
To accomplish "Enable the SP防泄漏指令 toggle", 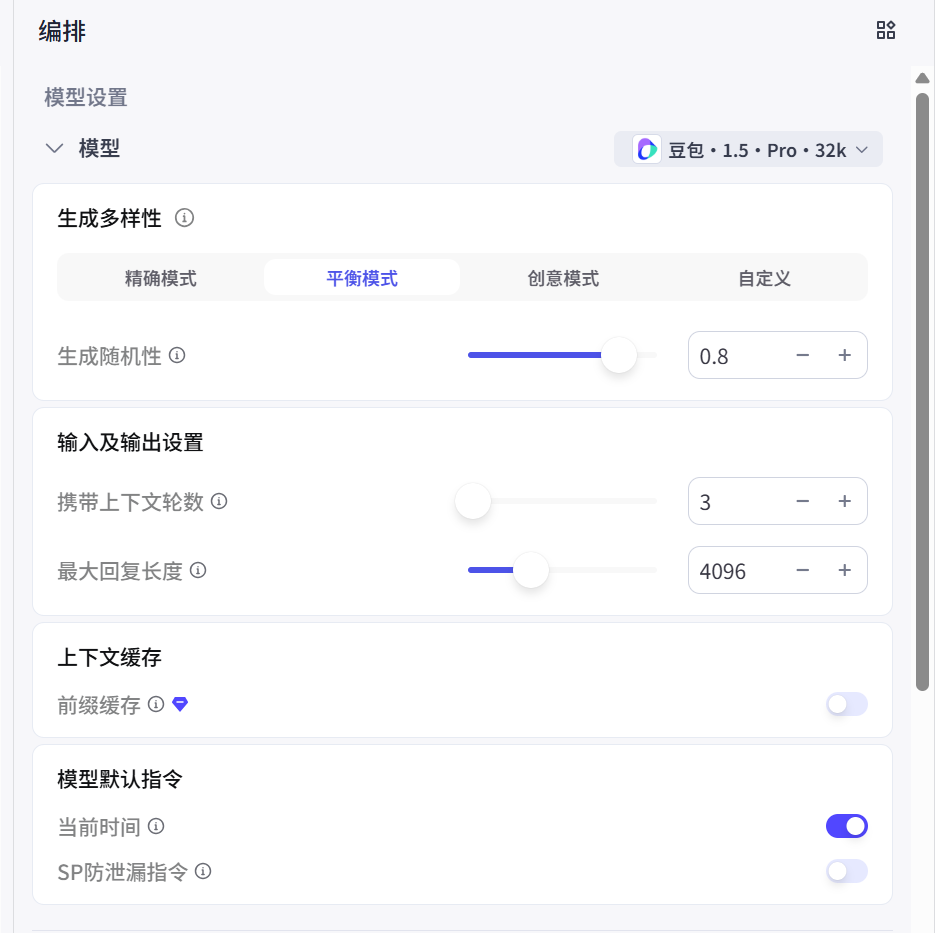I will click(x=846, y=872).
